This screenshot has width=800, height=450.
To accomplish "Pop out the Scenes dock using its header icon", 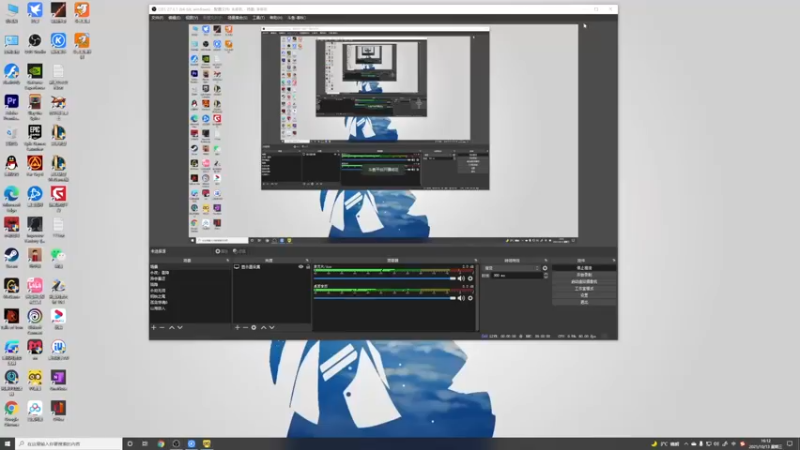I will (228, 261).
